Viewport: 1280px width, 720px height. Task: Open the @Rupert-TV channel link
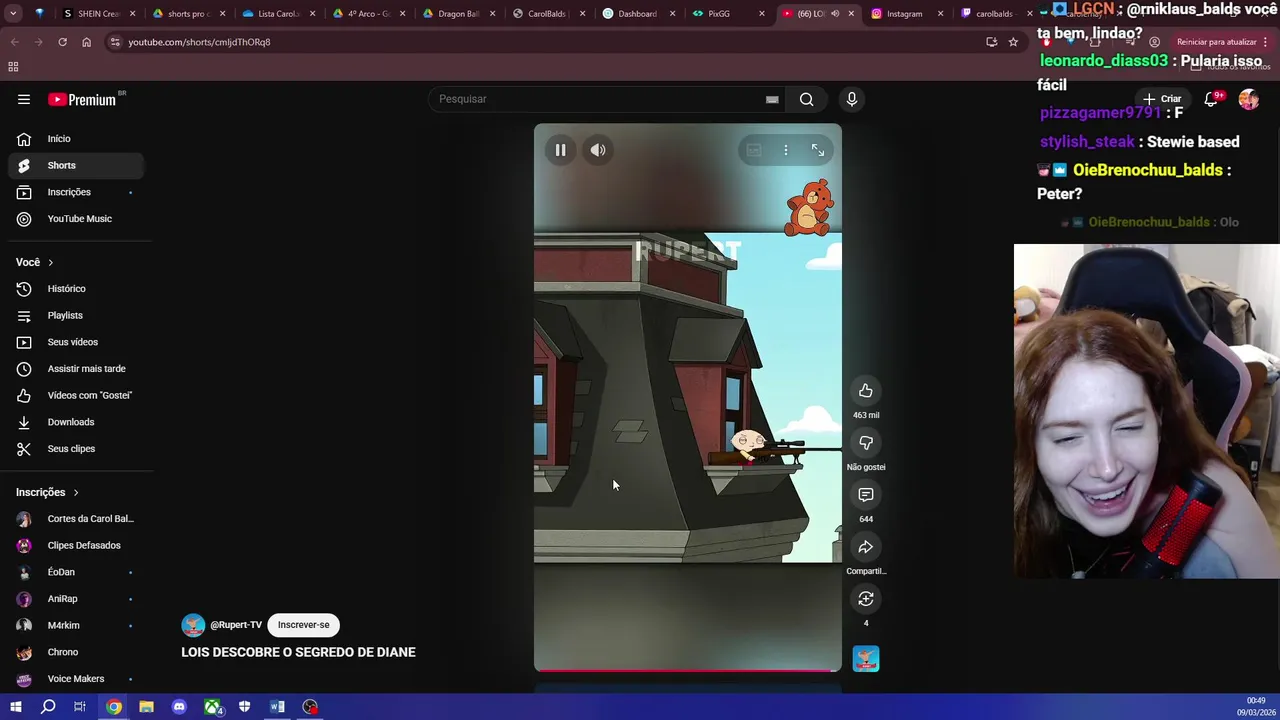[236, 625]
